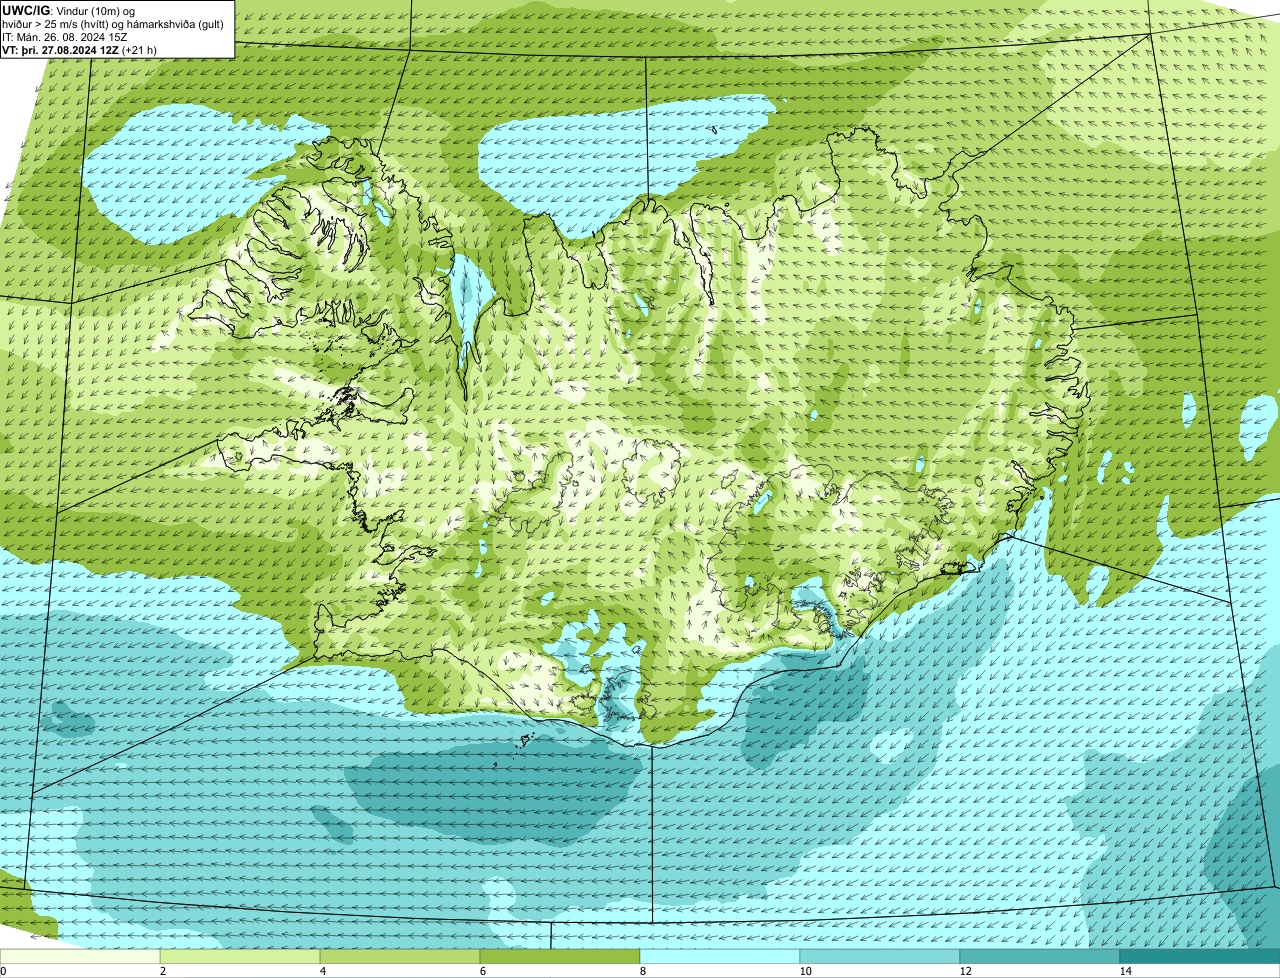1280x978 pixels.
Task: Click the 12–14 m/s teal legend segment
Action: tap(1040, 956)
